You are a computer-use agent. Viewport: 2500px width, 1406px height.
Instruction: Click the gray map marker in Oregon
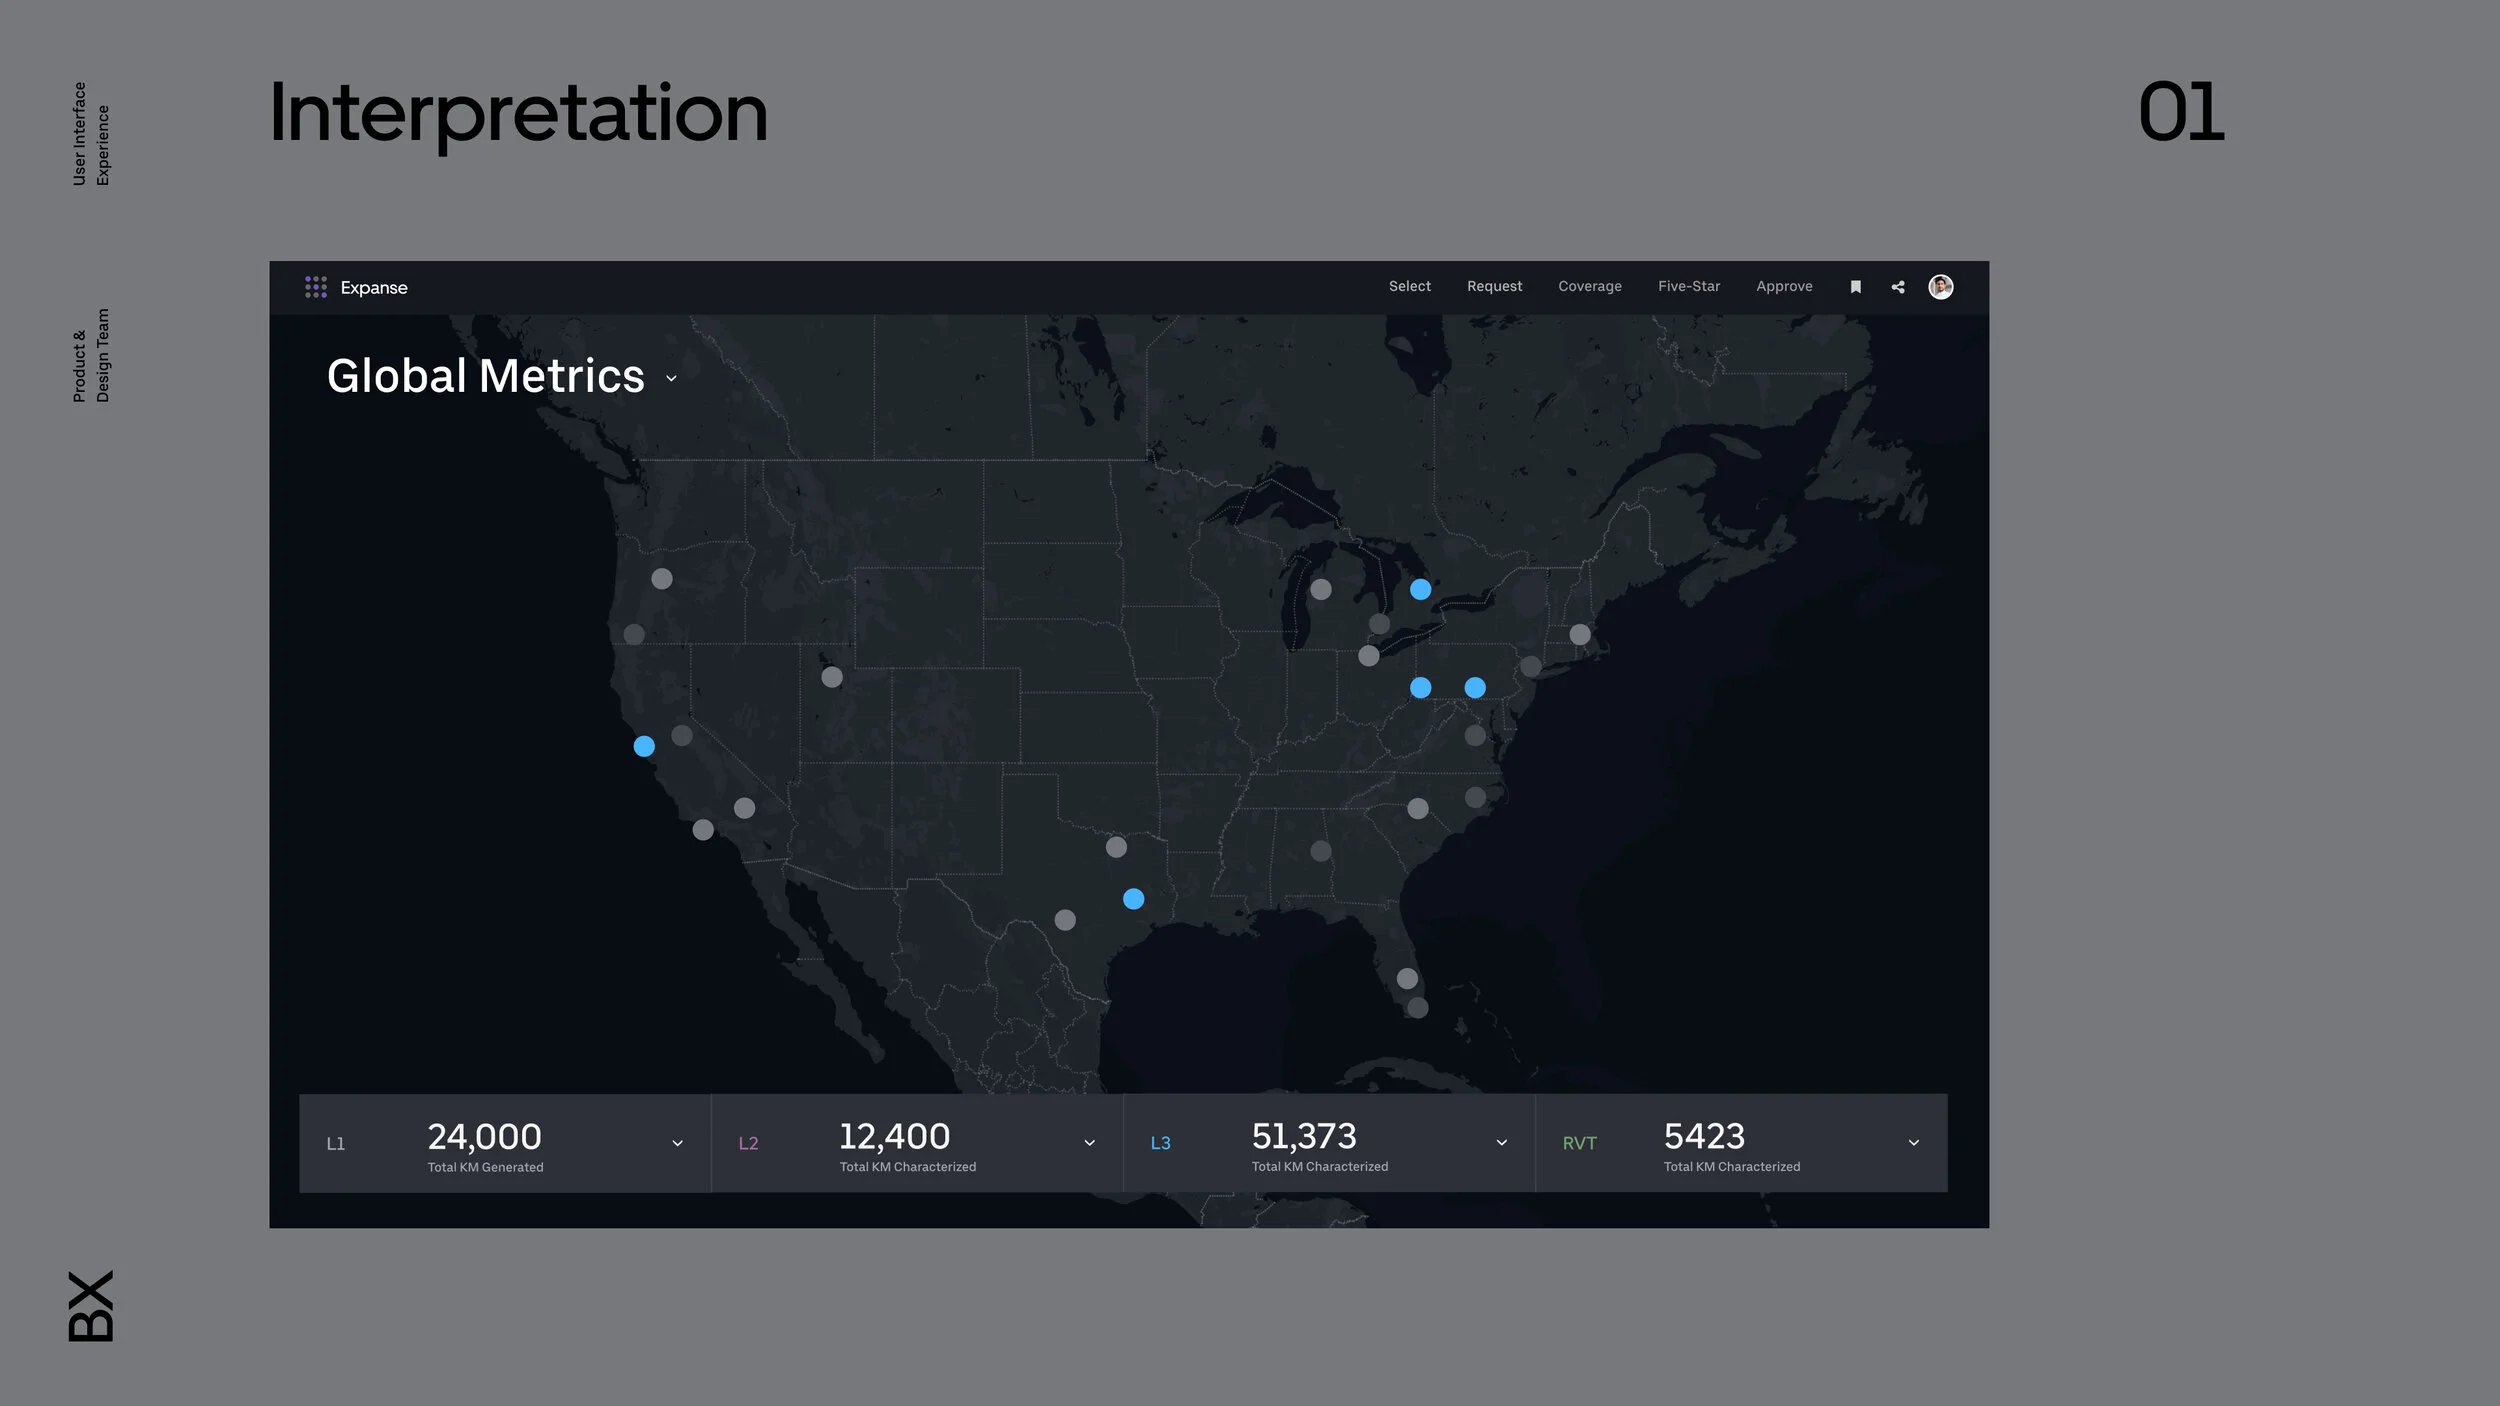[662, 579]
